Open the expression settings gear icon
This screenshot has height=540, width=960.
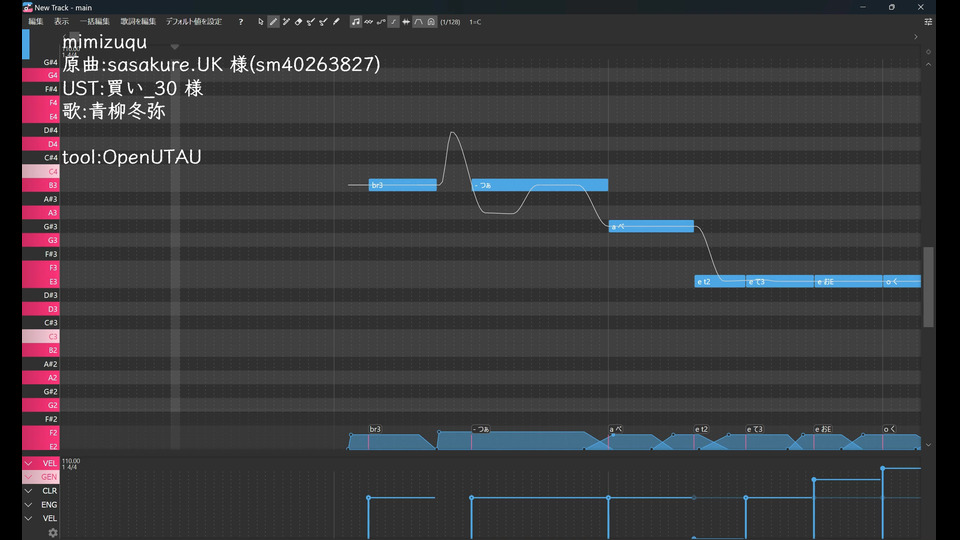tap(53, 533)
